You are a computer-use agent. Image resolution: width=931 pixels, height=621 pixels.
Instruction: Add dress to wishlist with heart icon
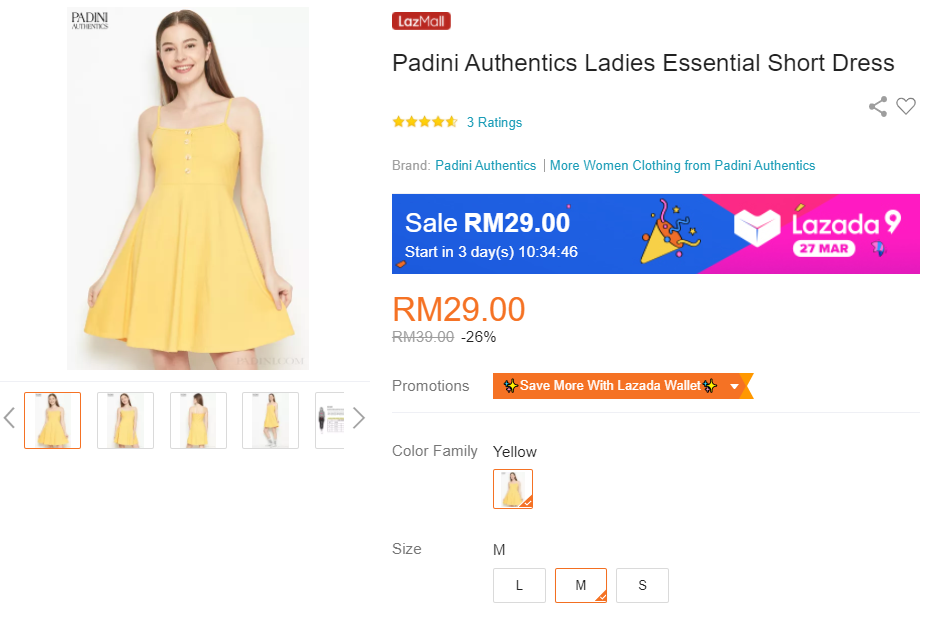pos(906,107)
